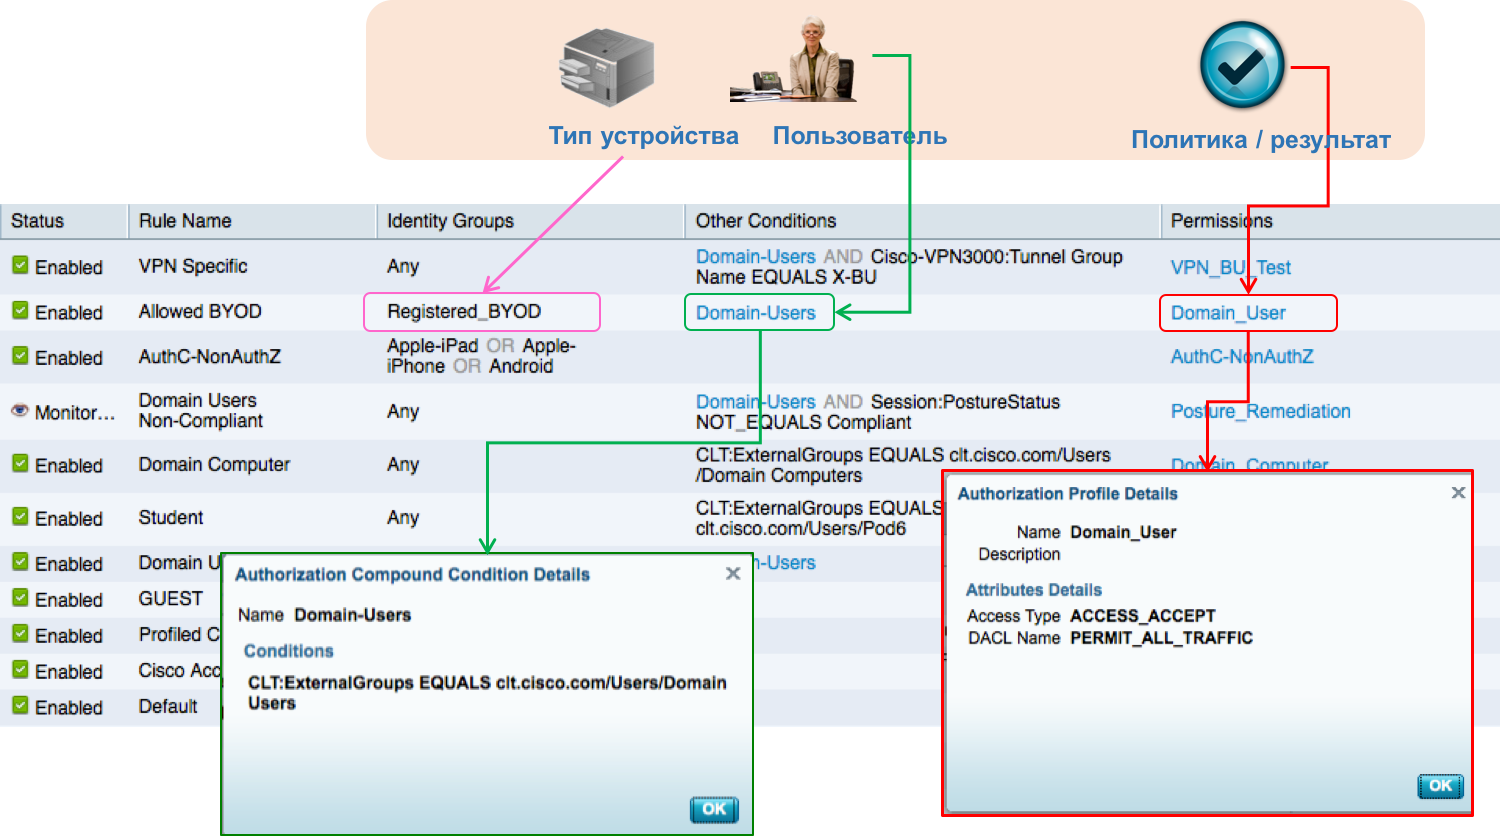1500x836 pixels.
Task: Click the green status icon of GUEST rule
Action: 19,598
